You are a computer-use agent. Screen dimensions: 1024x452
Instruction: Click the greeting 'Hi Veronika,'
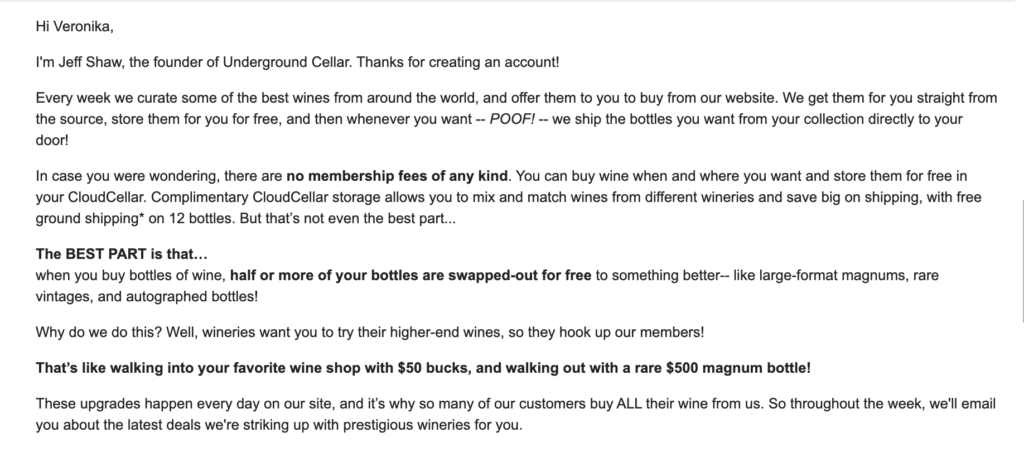click(74, 27)
